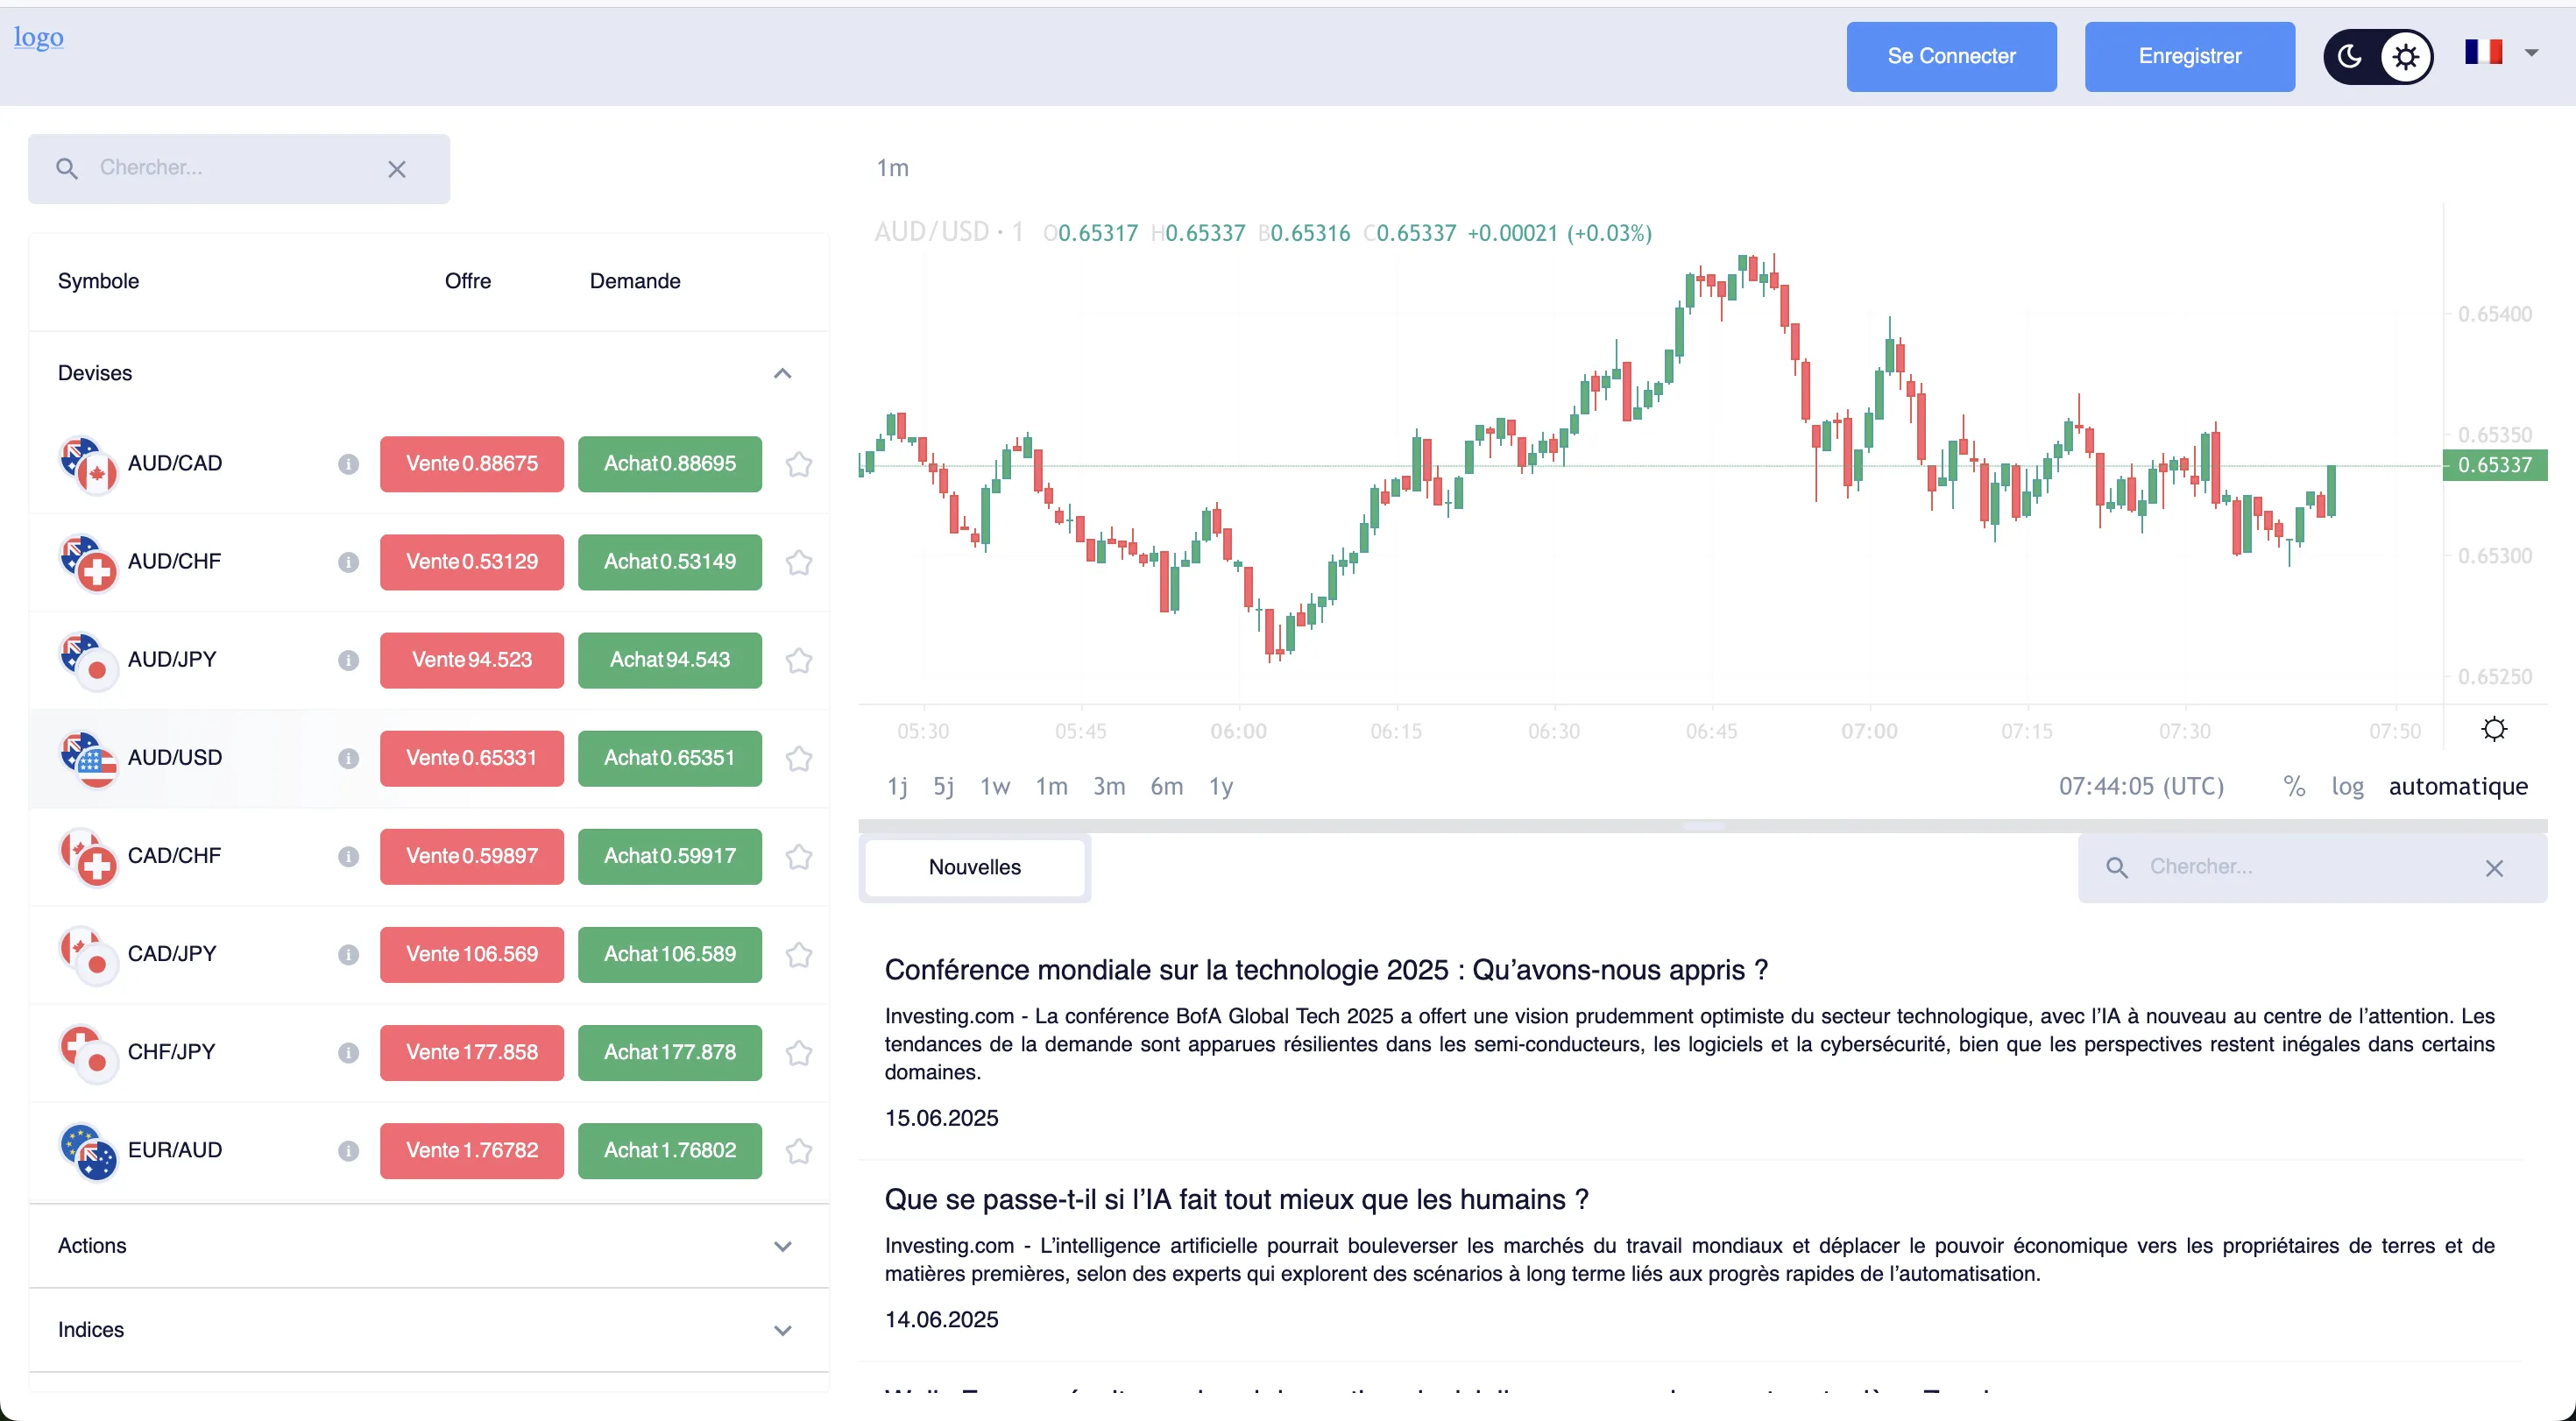Open the language flag dropdown
Viewport: 2576px width, 1421px height.
(2500, 53)
